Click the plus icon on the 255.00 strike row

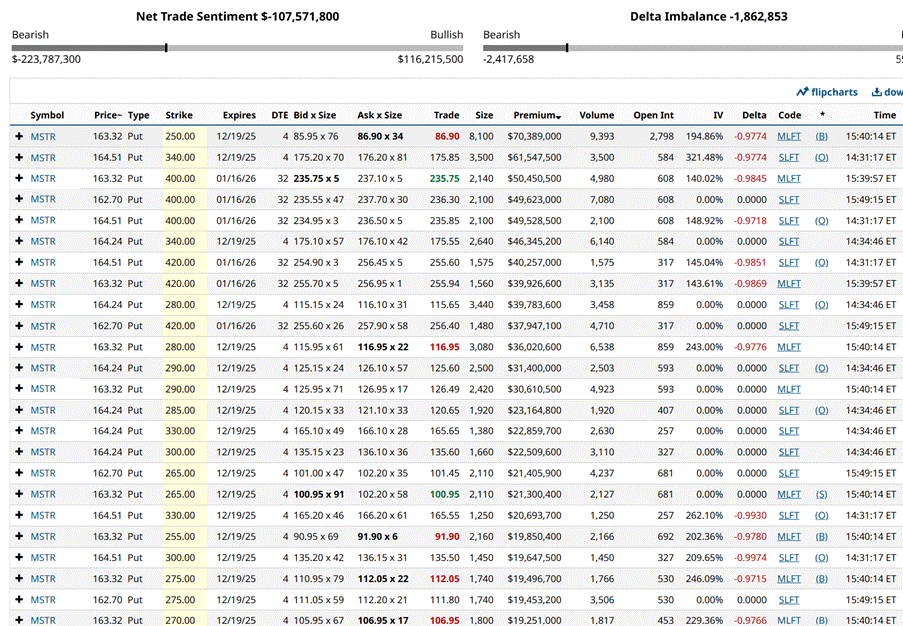coord(18,536)
